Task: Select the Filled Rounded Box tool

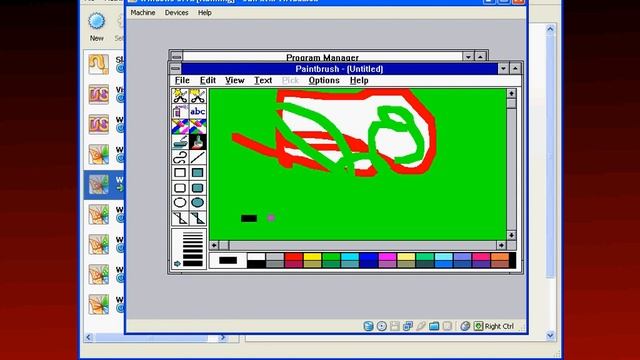Action: (198, 188)
